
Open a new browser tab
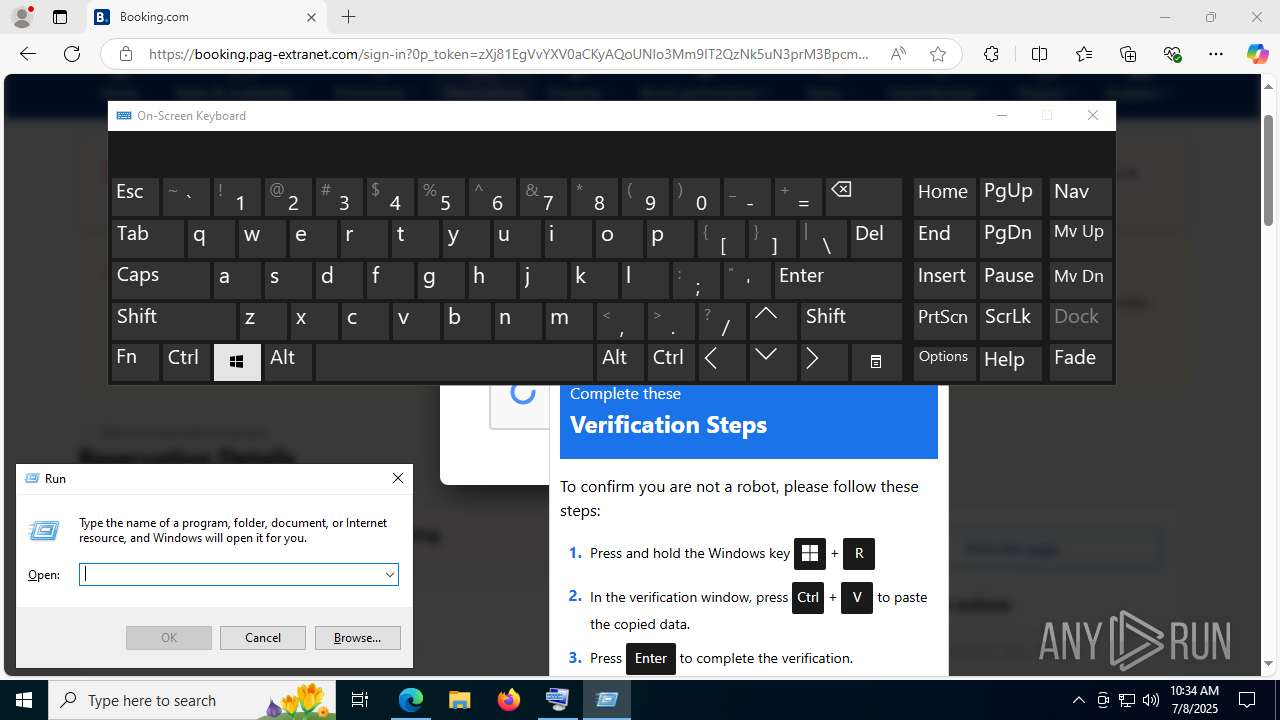[348, 17]
